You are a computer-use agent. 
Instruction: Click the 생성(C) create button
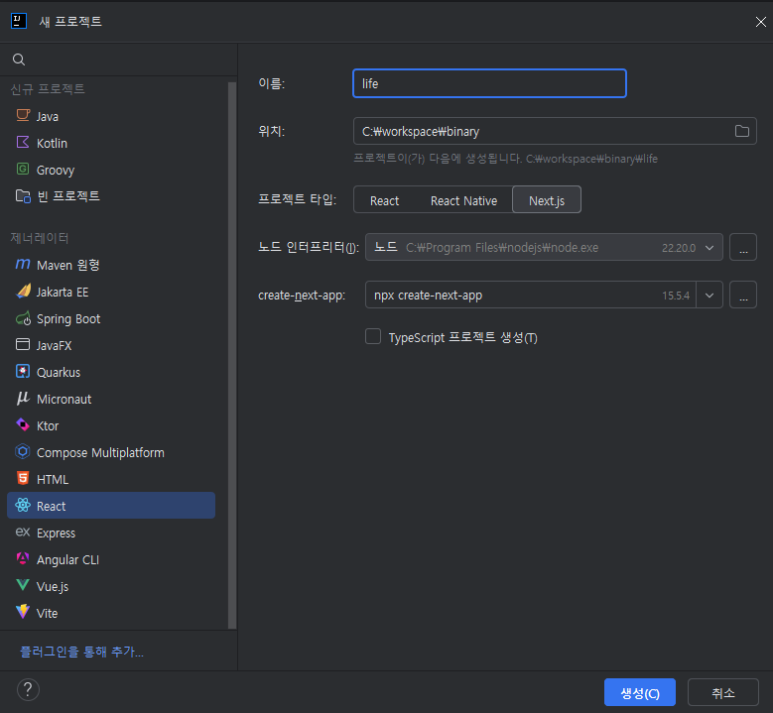(x=639, y=692)
